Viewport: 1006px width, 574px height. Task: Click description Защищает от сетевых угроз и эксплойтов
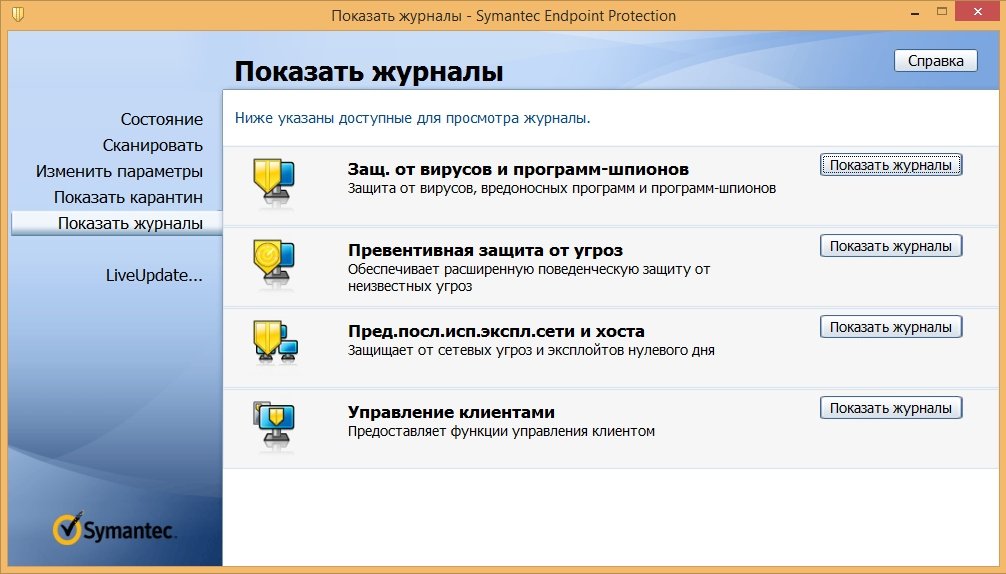click(531, 350)
